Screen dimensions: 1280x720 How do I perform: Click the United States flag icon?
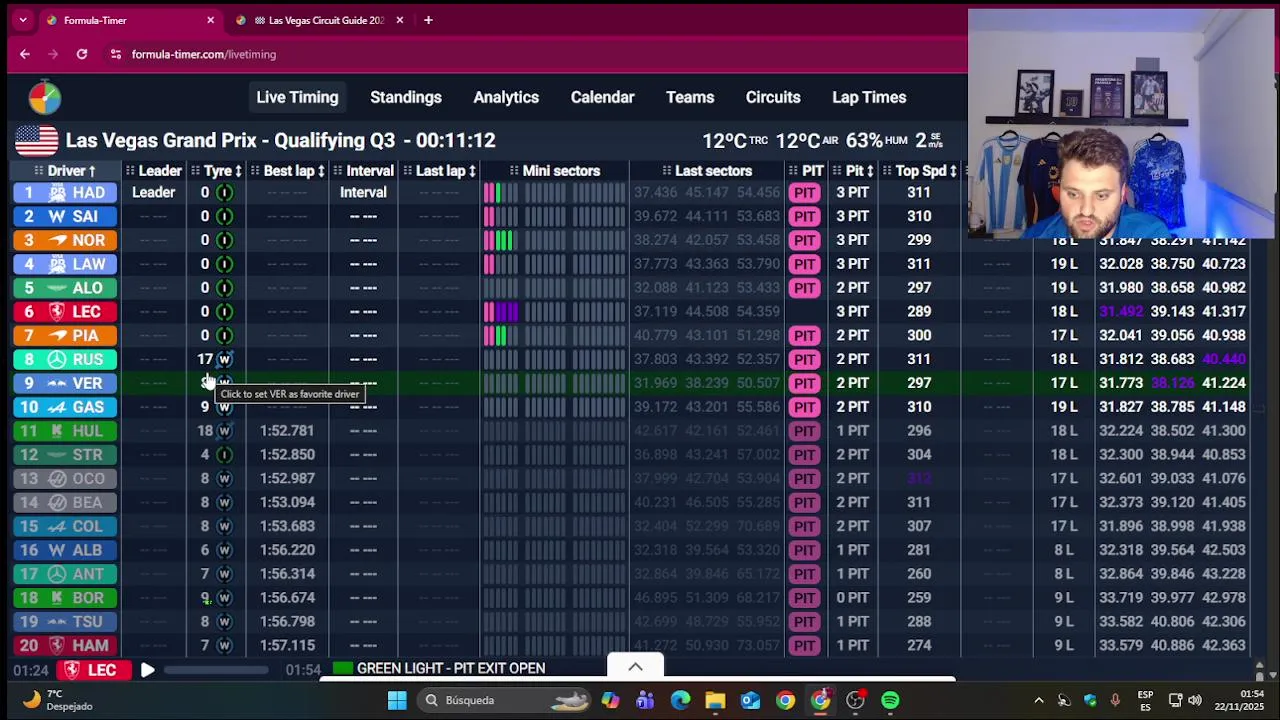36,140
